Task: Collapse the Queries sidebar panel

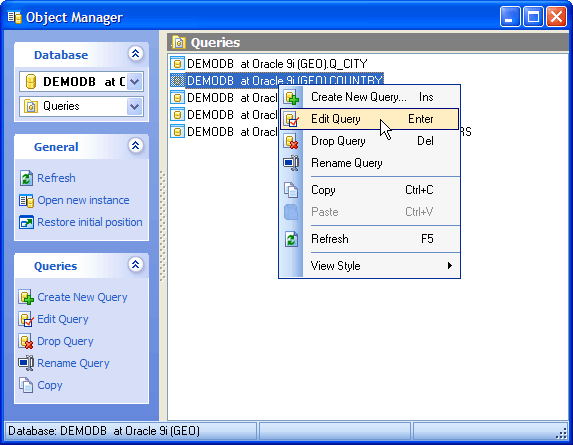Action: tap(136, 265)
